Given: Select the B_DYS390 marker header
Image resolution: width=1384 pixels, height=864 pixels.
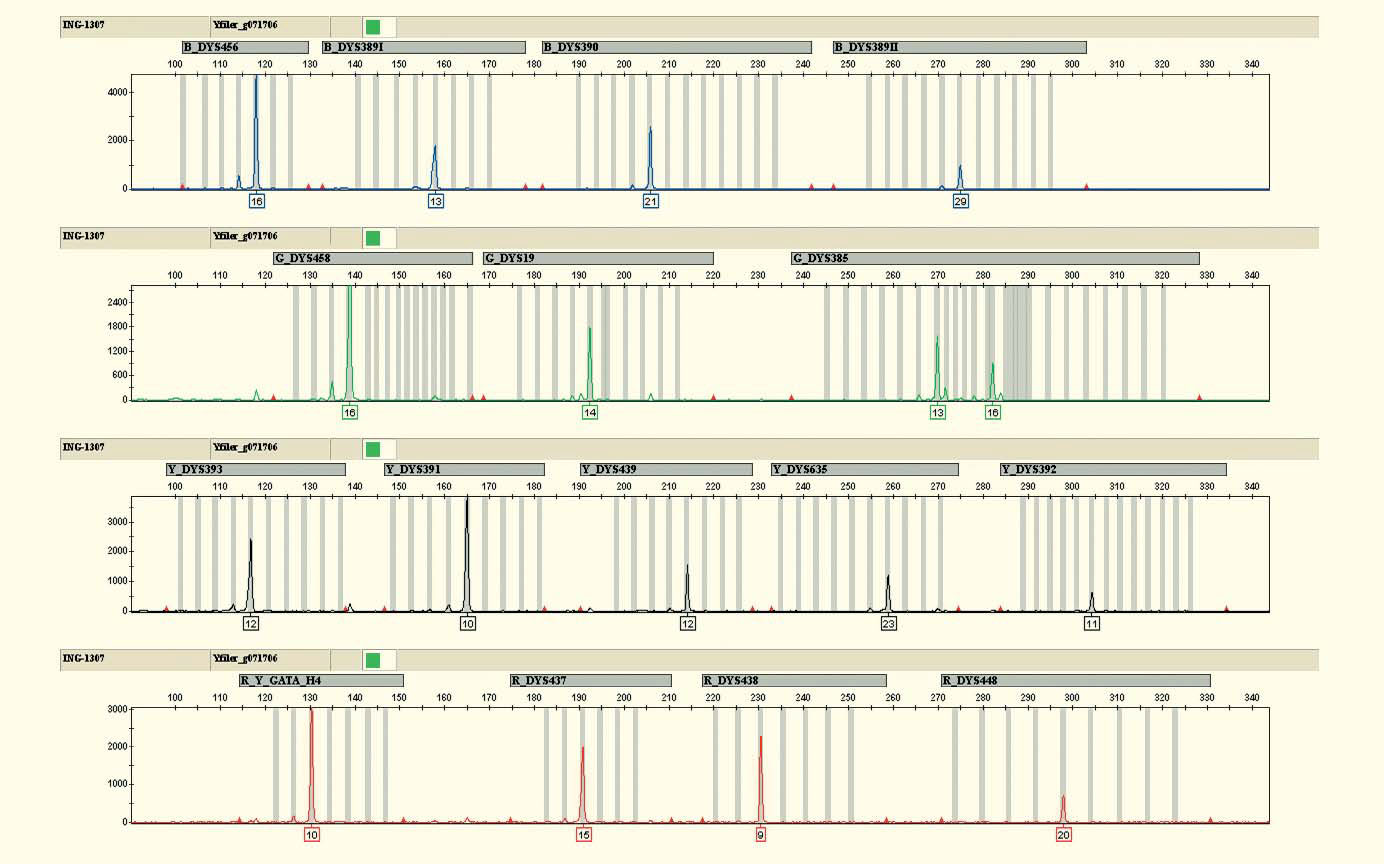Looking at the screenshot, I should pyautogui.click(x=676, y=47).
